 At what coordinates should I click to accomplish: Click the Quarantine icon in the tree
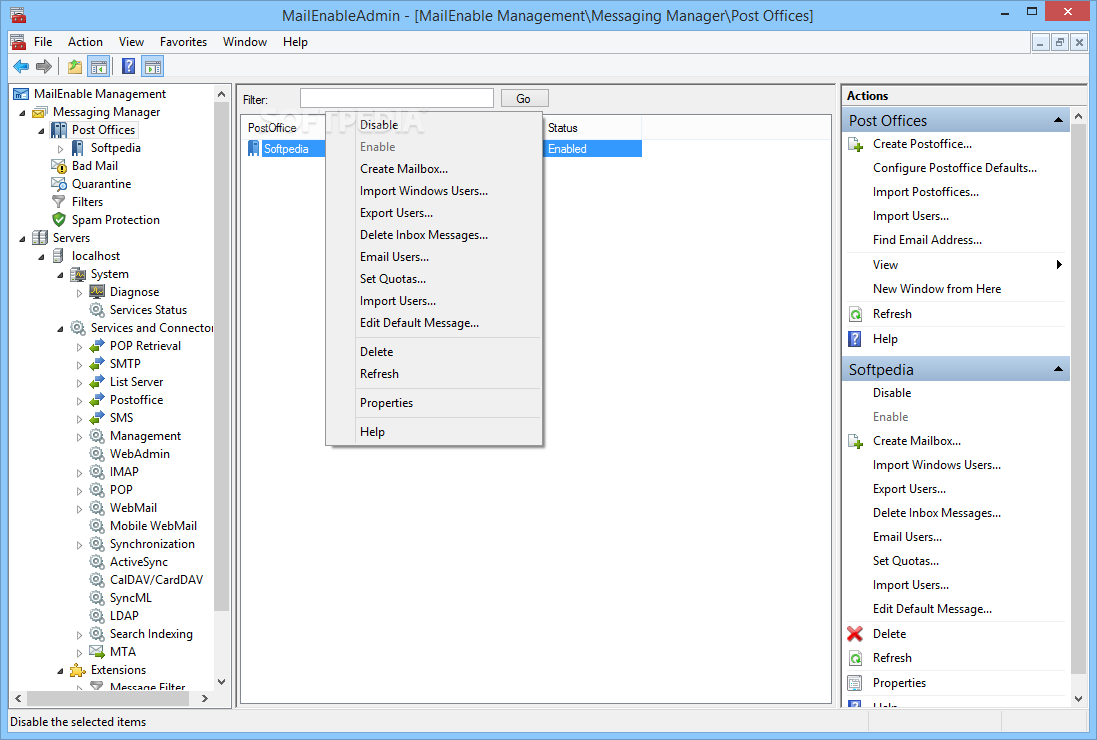pyautogui.click(x=59, y=184)
